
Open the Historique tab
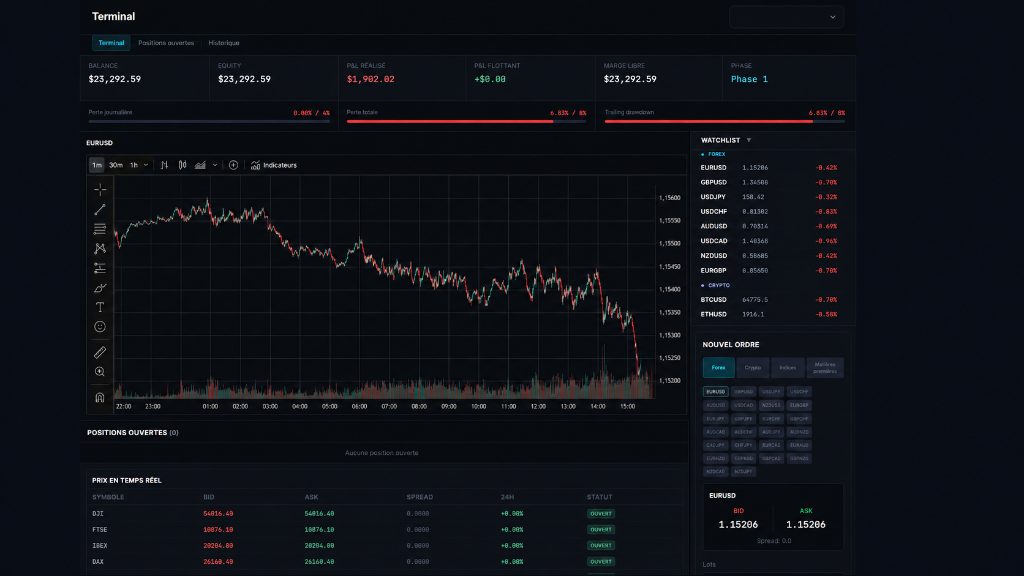(224, 43)
